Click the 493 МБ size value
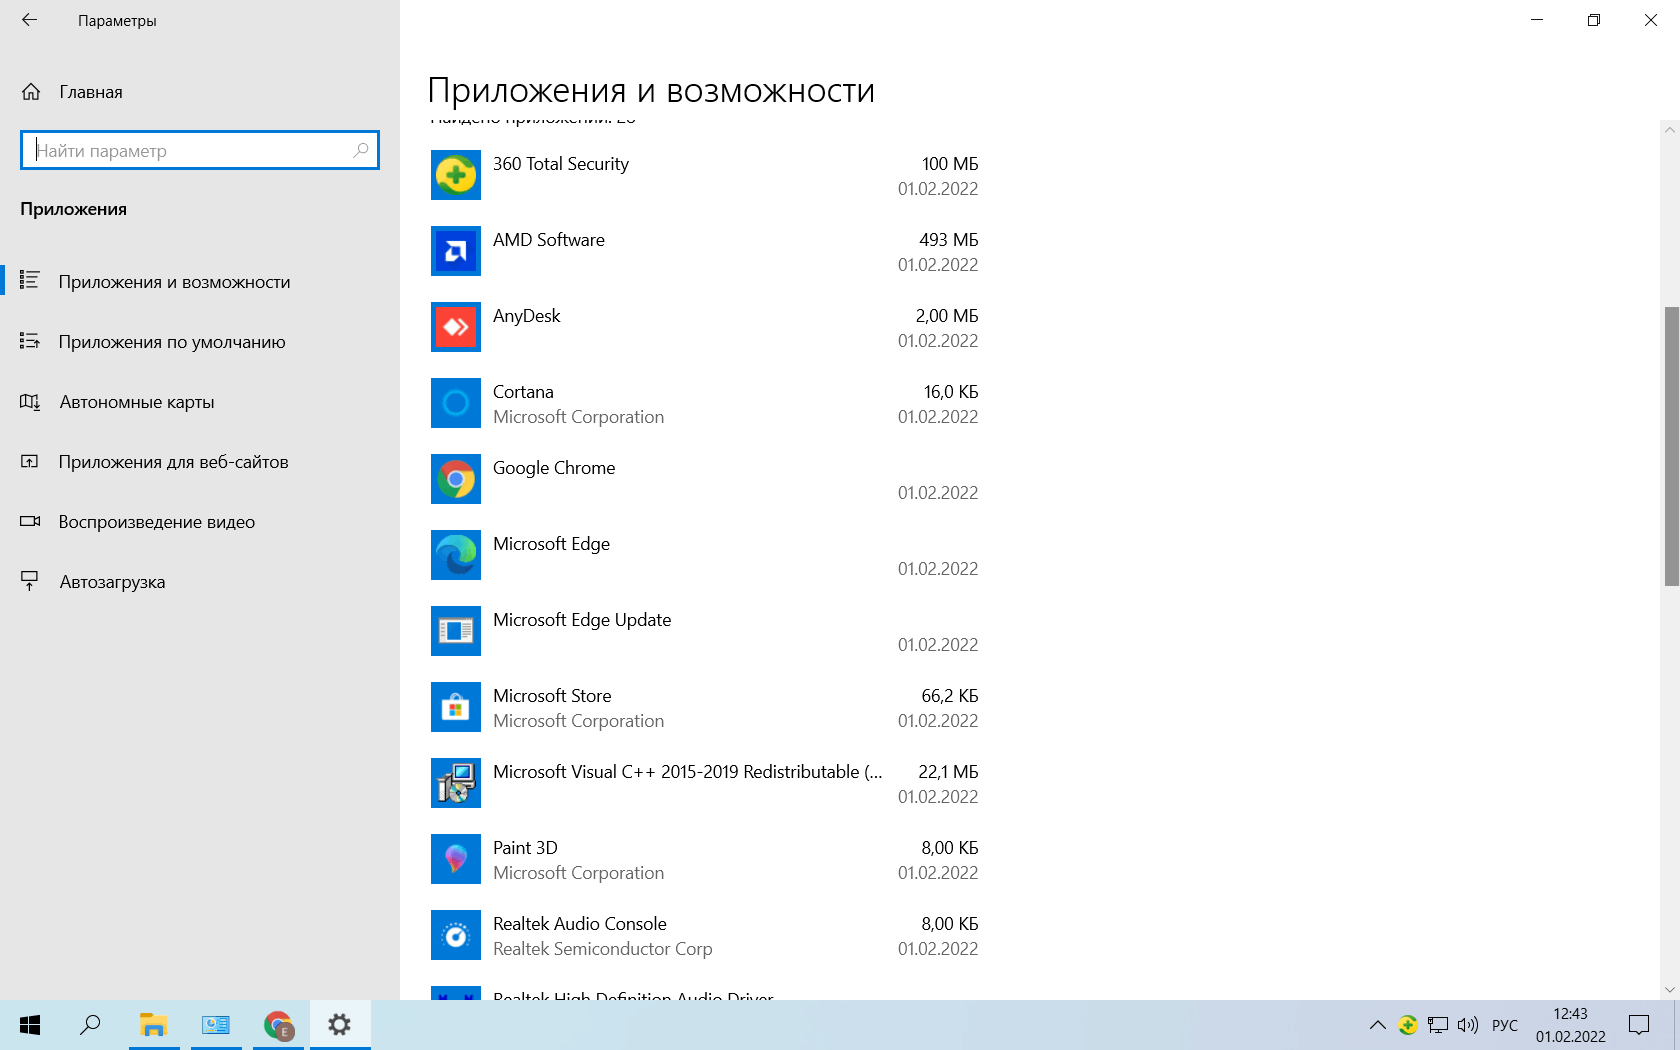Screen dimensions: 1680x1050 (949, 240)
